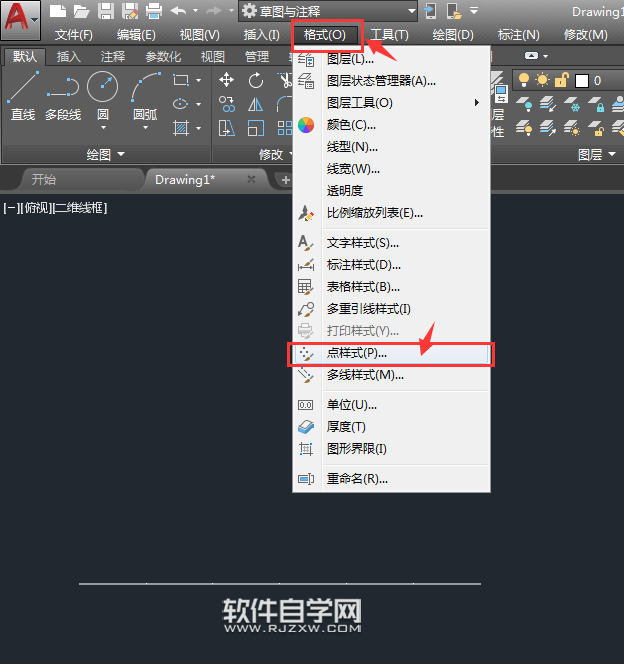Select the Rectangle tool icon
The height and width of the screenshot is (664, 624).
pos(181,80)
